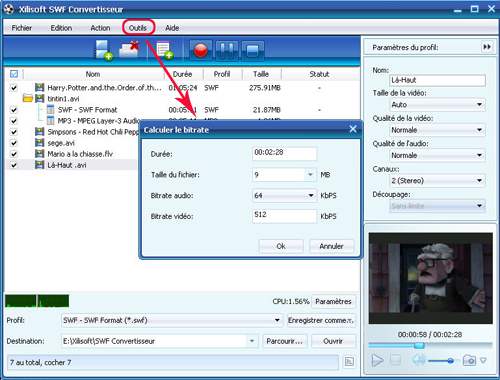Click the CPU usage graph

(37, 301)
